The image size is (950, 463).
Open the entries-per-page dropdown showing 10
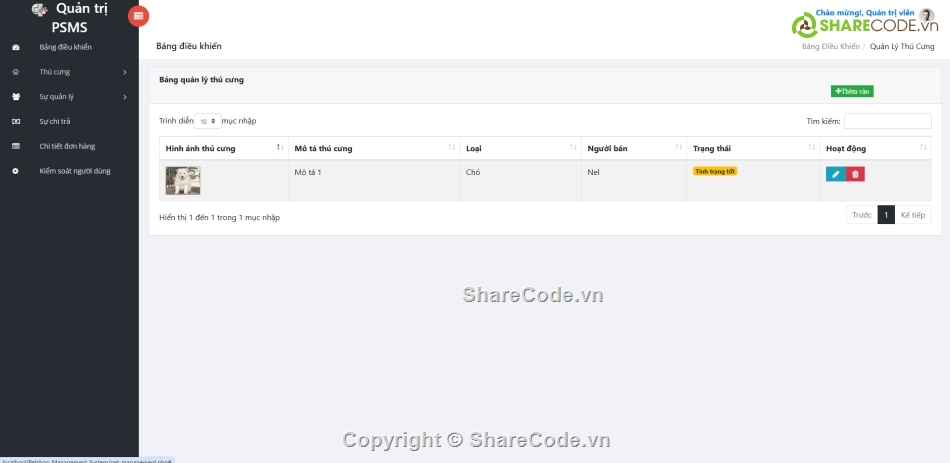(208, 121)
